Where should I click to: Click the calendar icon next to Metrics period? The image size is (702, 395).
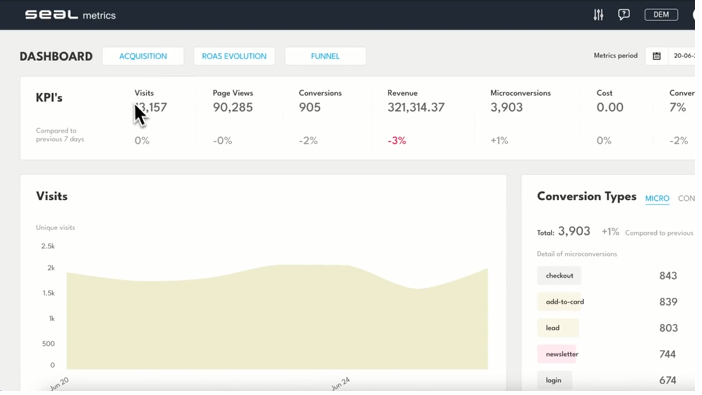coord(656,56)
